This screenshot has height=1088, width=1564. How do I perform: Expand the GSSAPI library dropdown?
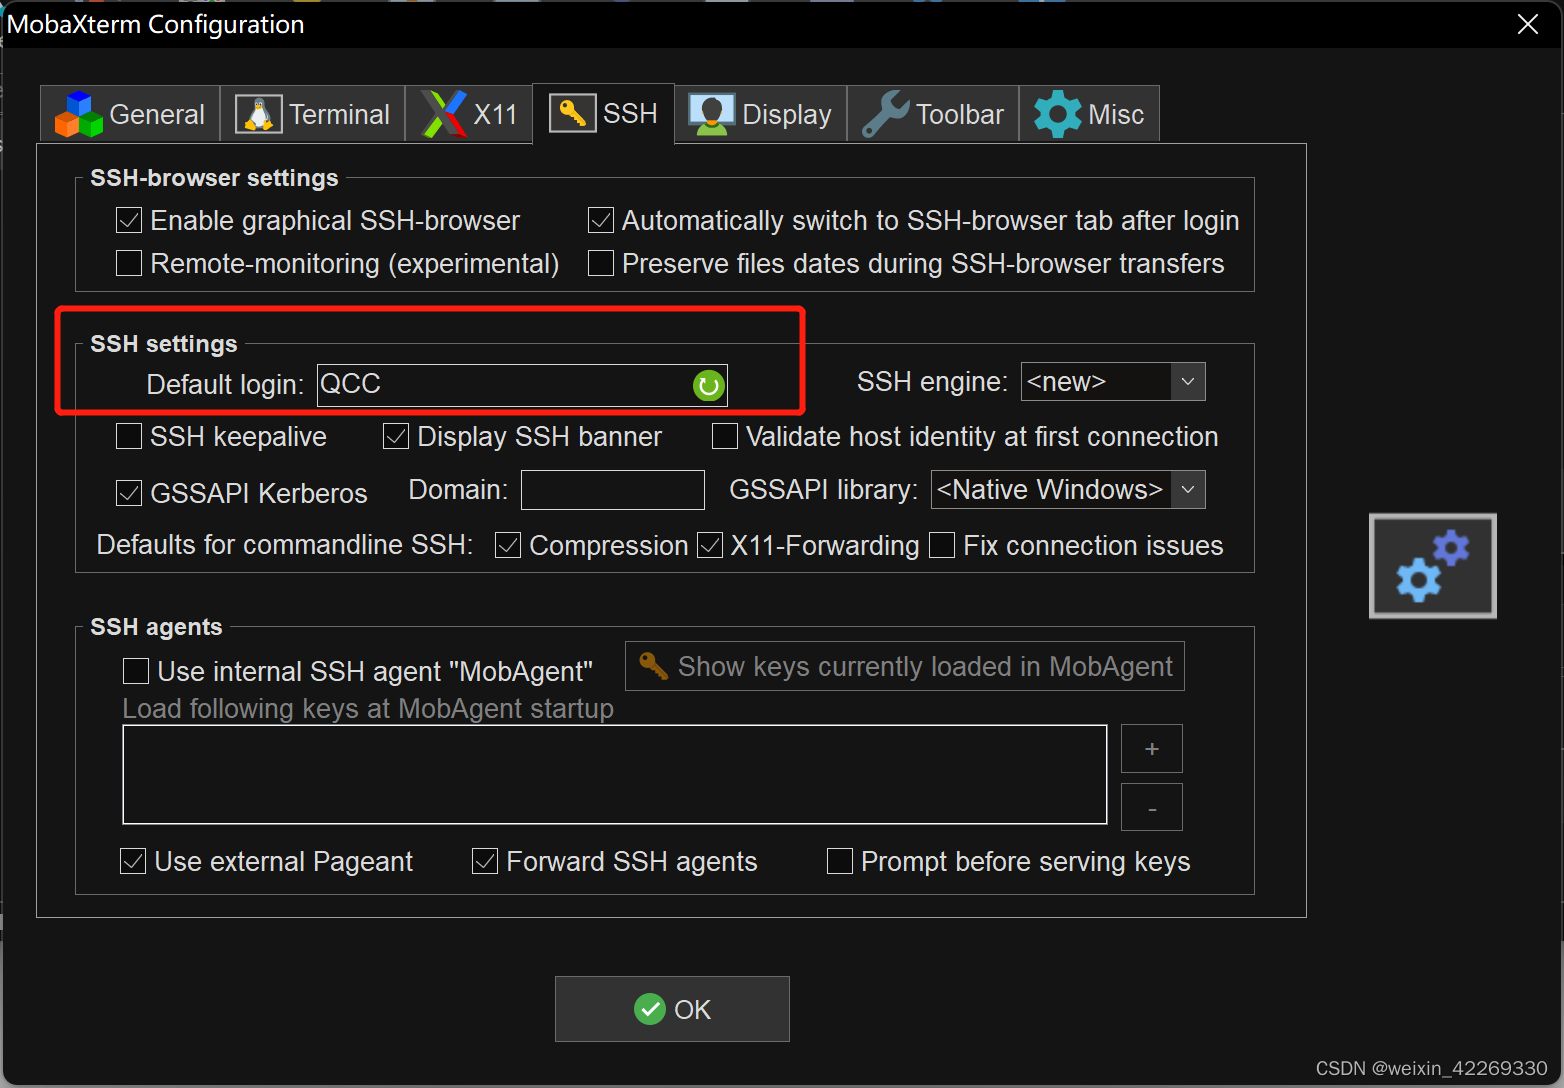[1187, 489]
